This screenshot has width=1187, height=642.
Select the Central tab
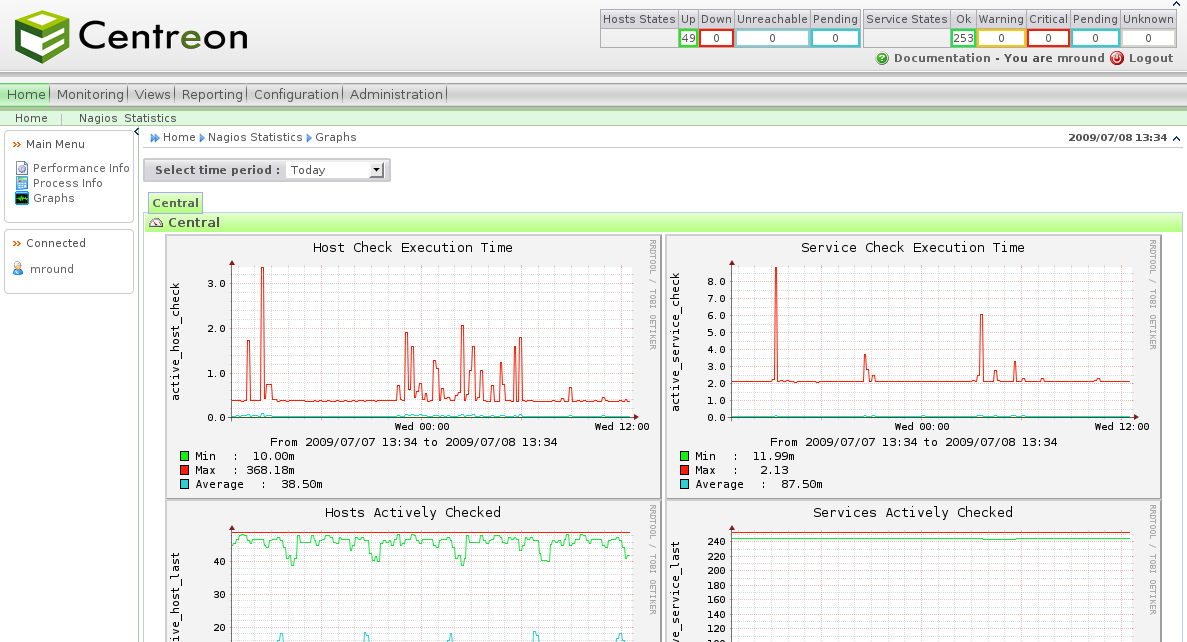tap(175, 203)
